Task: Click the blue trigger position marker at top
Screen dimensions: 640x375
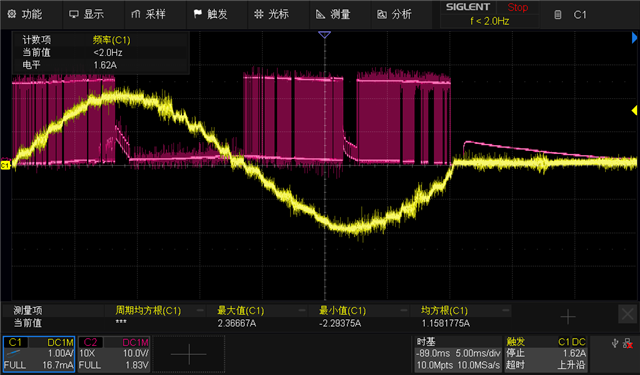Action: pyautogui.click(x=324, y=35)
